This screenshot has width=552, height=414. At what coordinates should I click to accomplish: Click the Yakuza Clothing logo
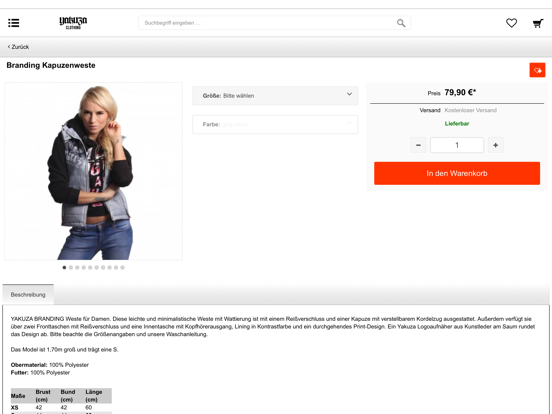pos(73,23)
